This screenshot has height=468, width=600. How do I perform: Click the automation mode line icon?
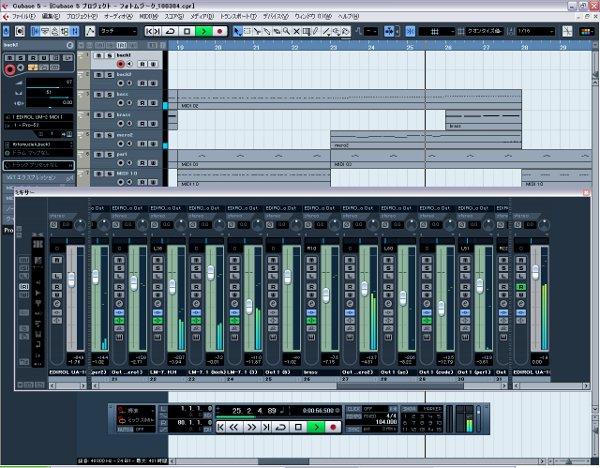[x=90, y=31]
